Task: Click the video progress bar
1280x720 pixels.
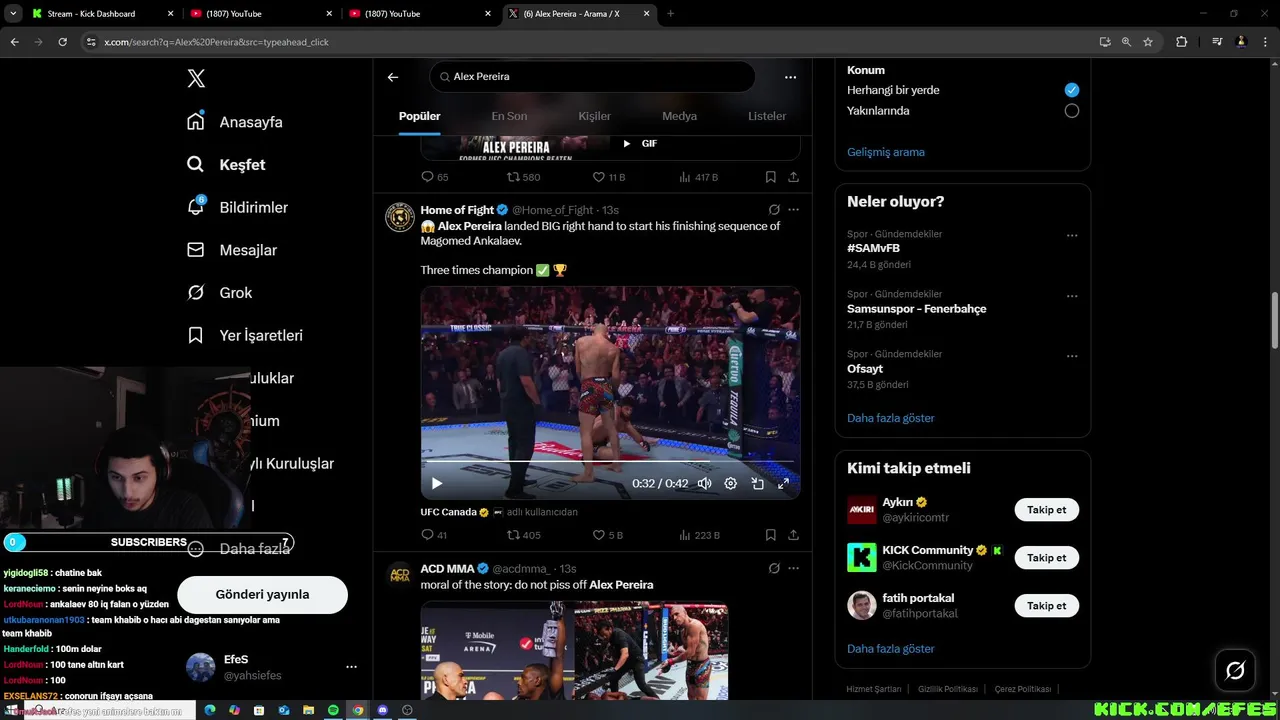Action: click(x=610, y=462)
